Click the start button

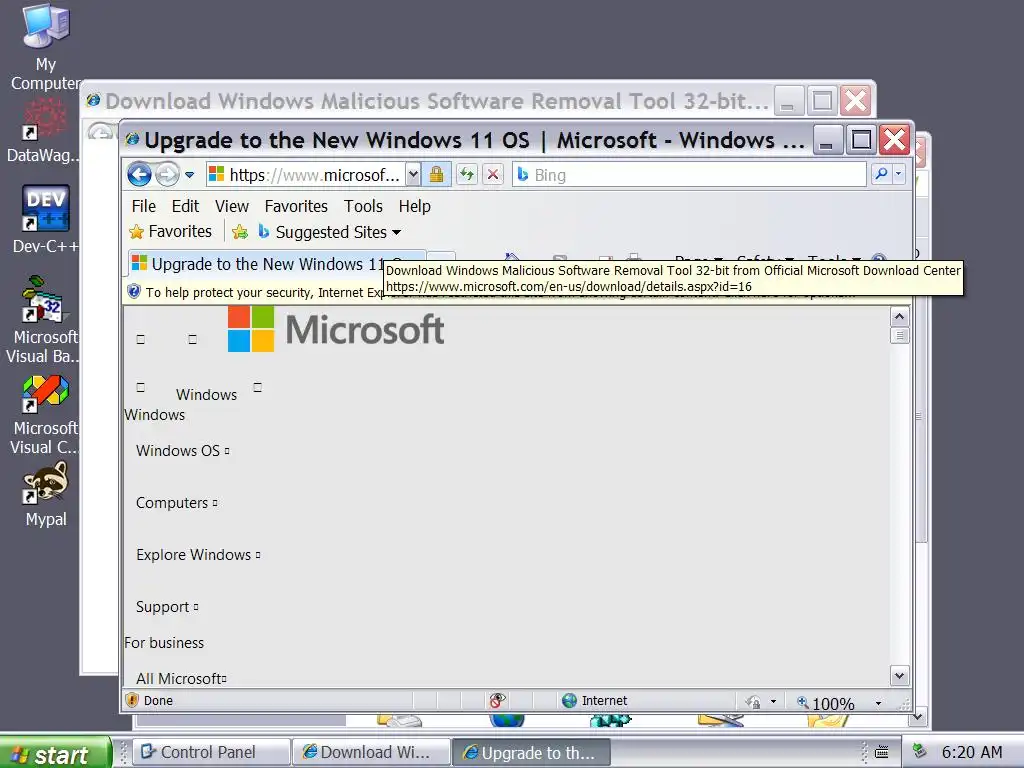55,752
